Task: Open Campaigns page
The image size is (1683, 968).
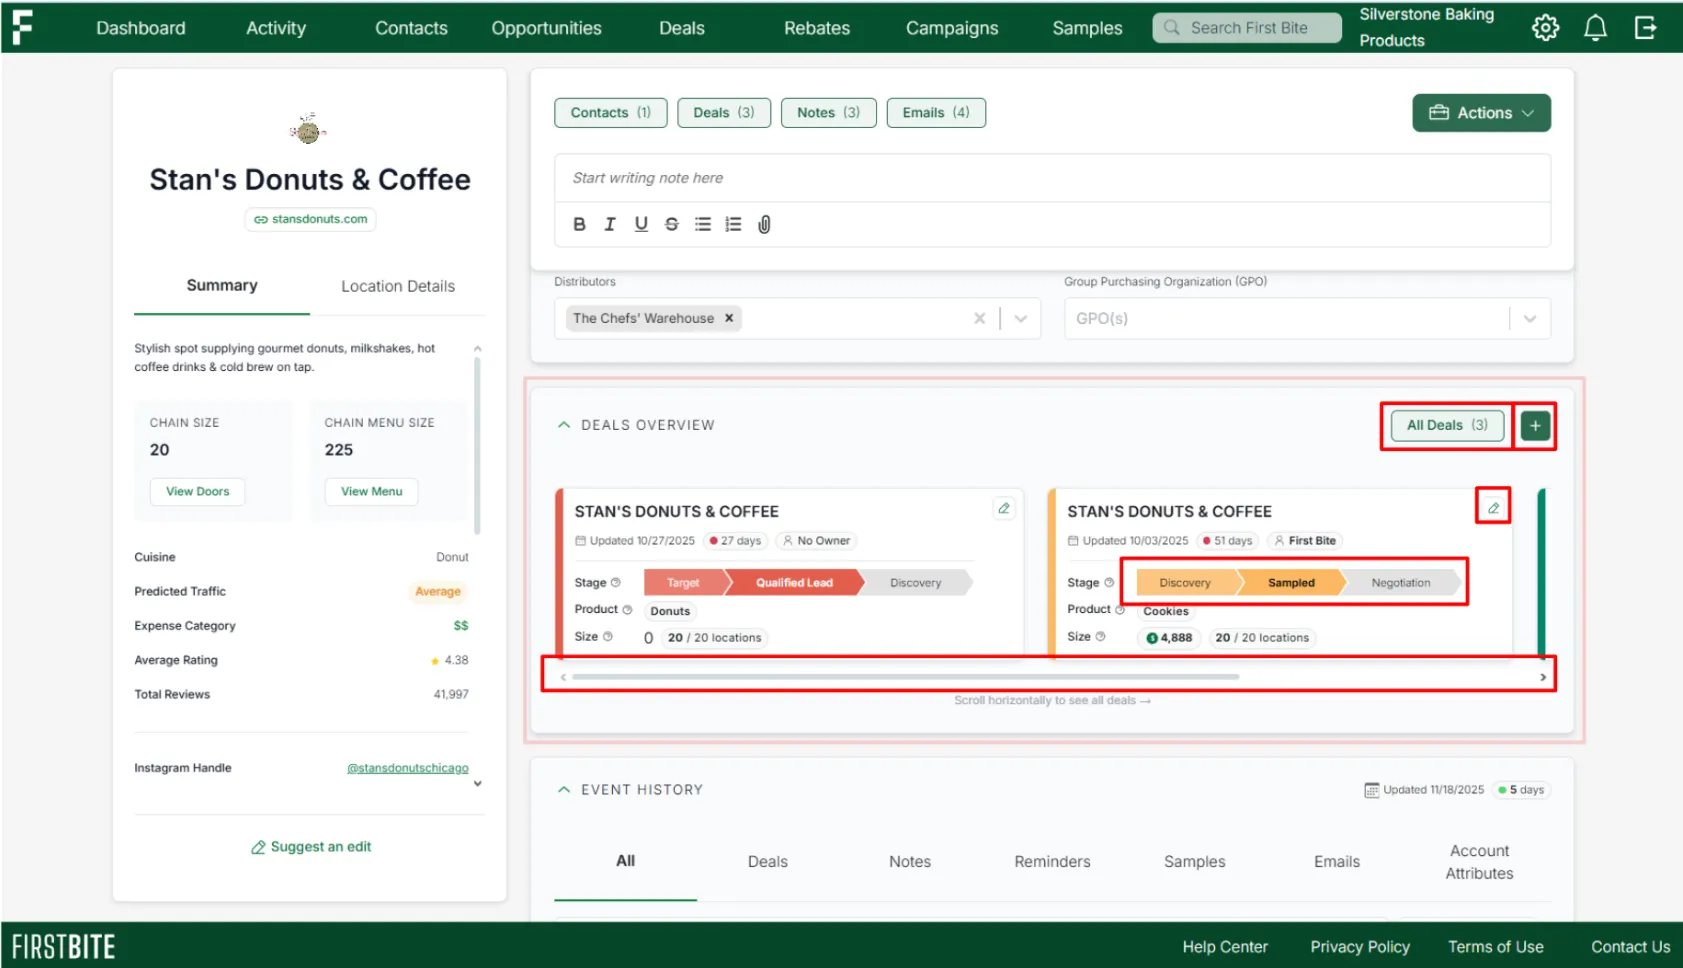Action: 952,28
